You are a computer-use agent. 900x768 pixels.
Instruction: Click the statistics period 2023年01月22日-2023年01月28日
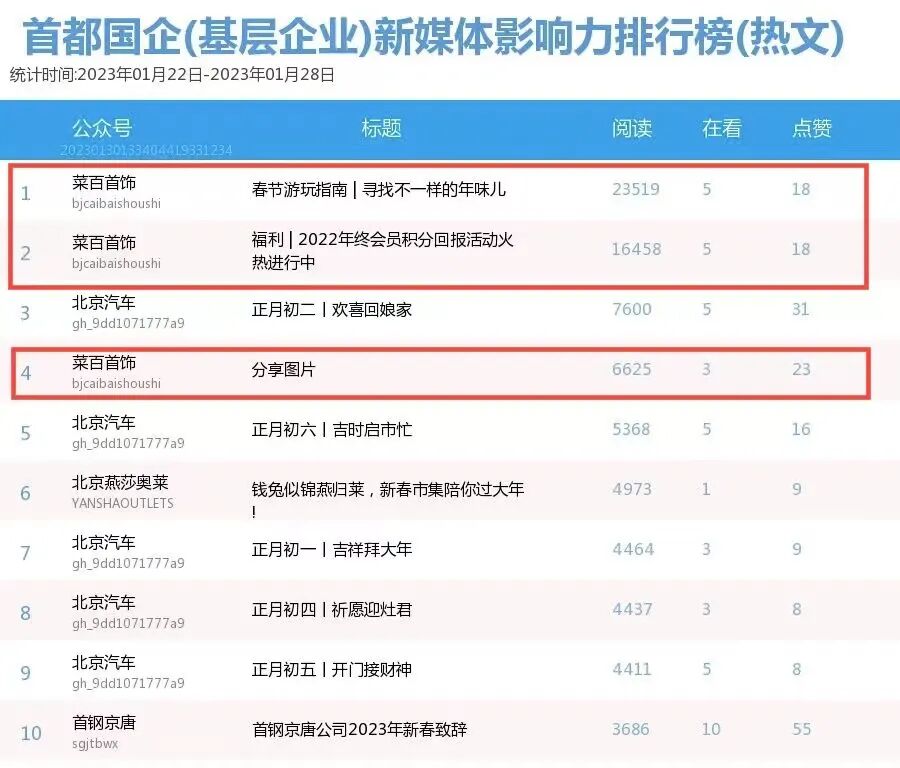tap(206, 75)
